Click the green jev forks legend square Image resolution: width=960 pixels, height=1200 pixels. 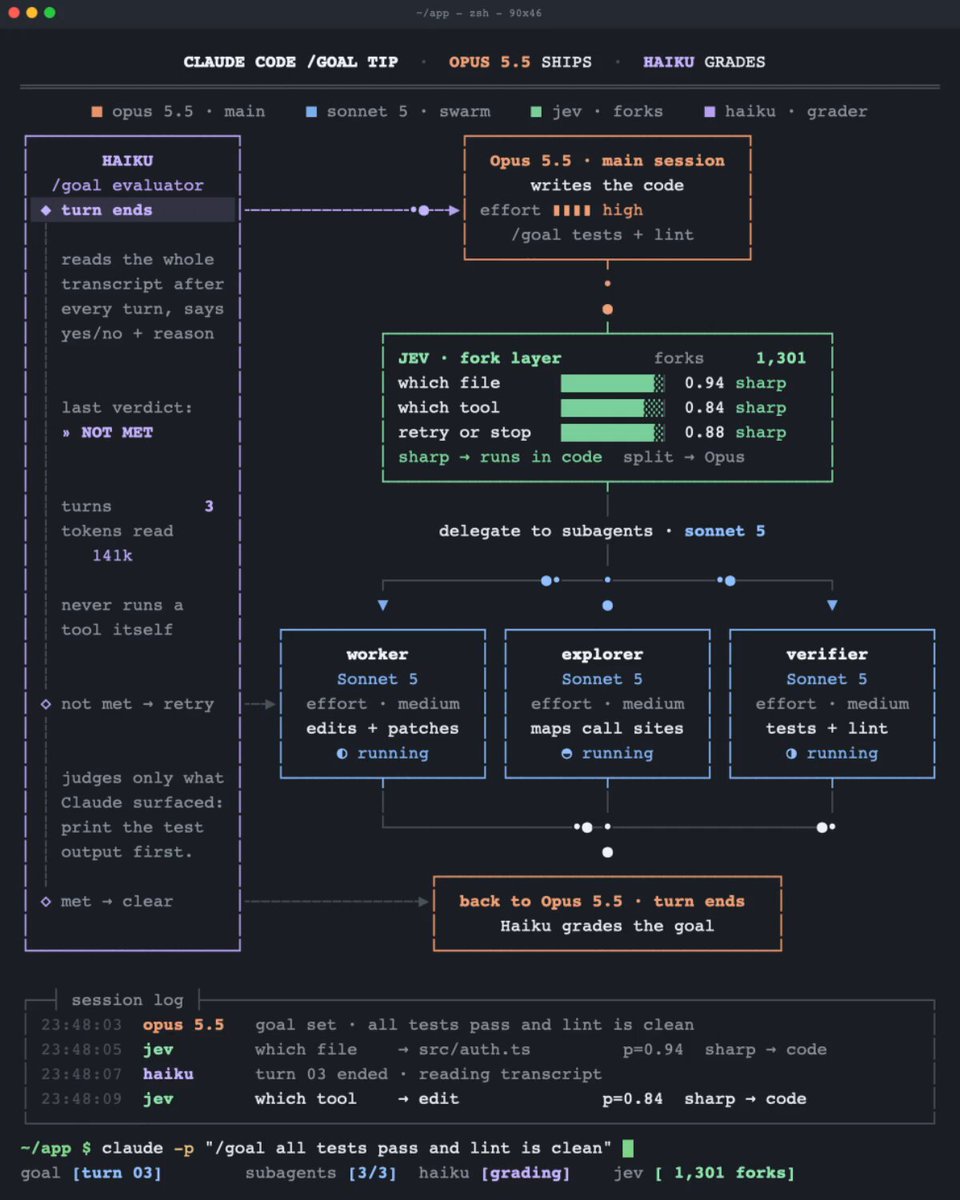pyautogui.click(x=537, y=111)
